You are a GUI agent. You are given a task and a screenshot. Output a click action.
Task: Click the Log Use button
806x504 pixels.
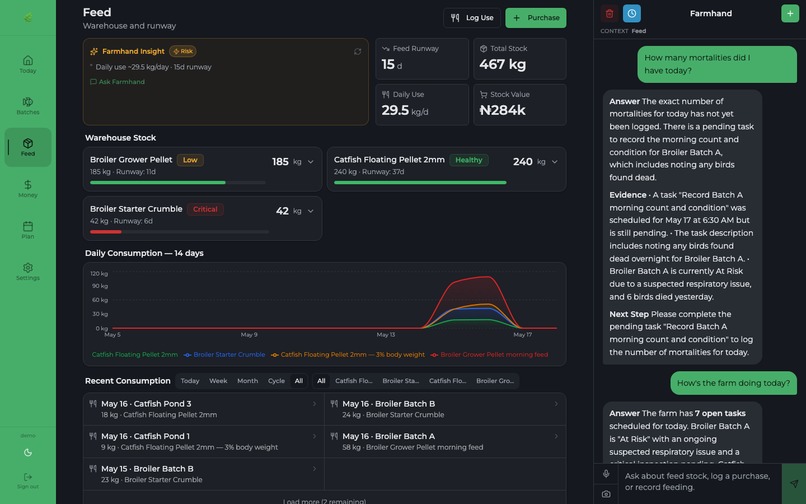pyautogui.click(x=472, y=17)
